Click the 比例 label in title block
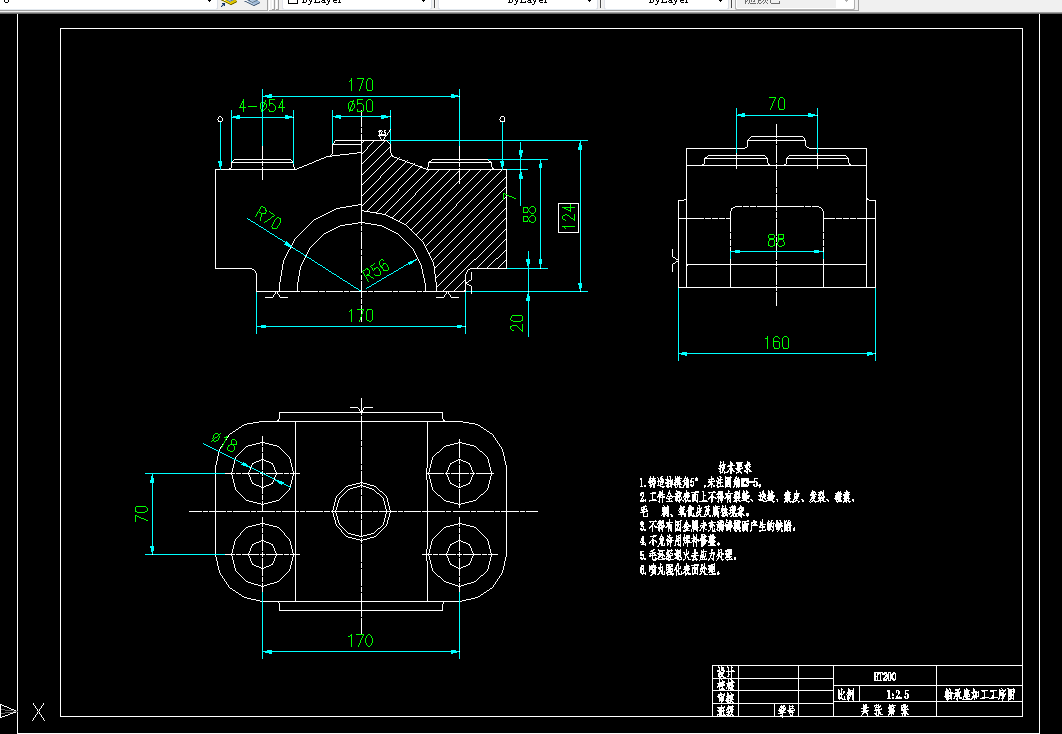 click(x=846, y=695)
